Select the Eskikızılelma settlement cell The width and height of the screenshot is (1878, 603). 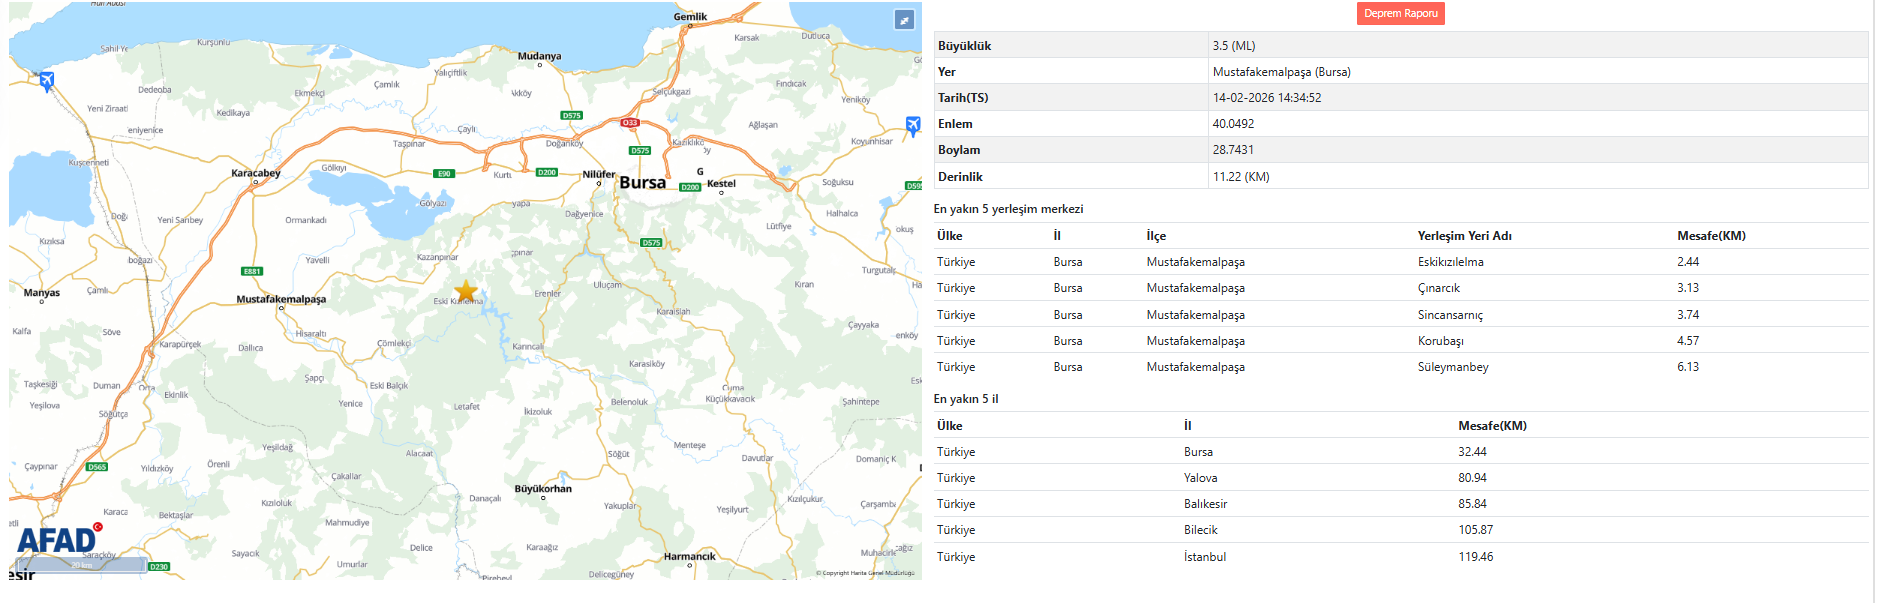1450,262
